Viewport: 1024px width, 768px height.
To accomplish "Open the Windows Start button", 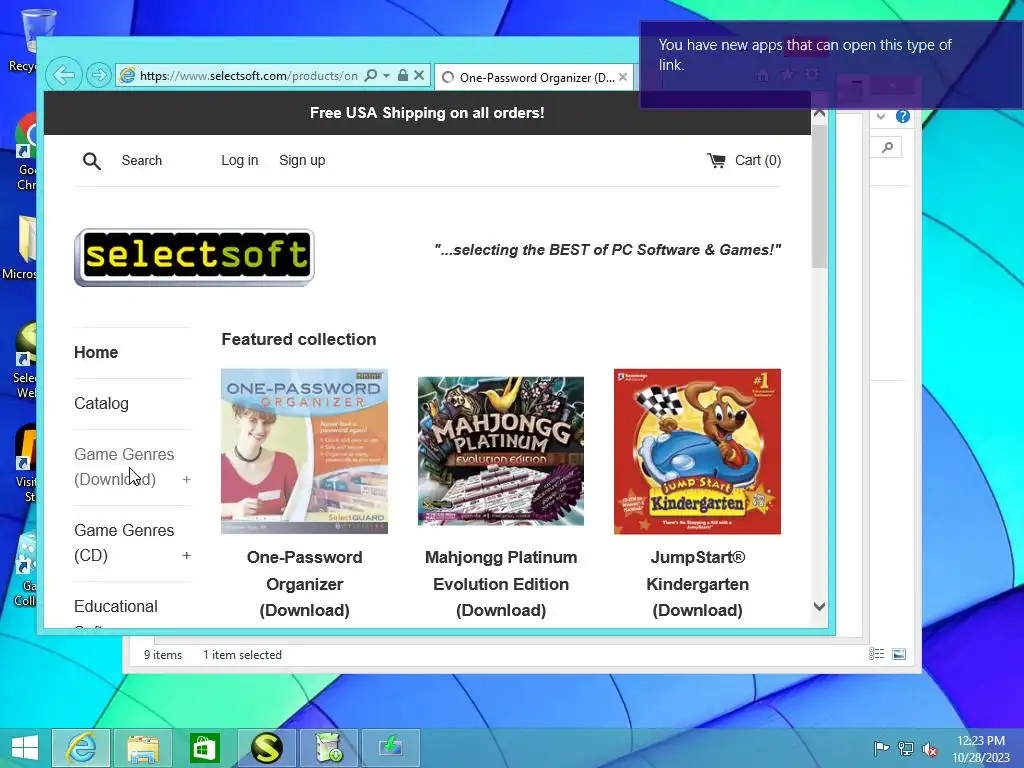I will (25, 748).
